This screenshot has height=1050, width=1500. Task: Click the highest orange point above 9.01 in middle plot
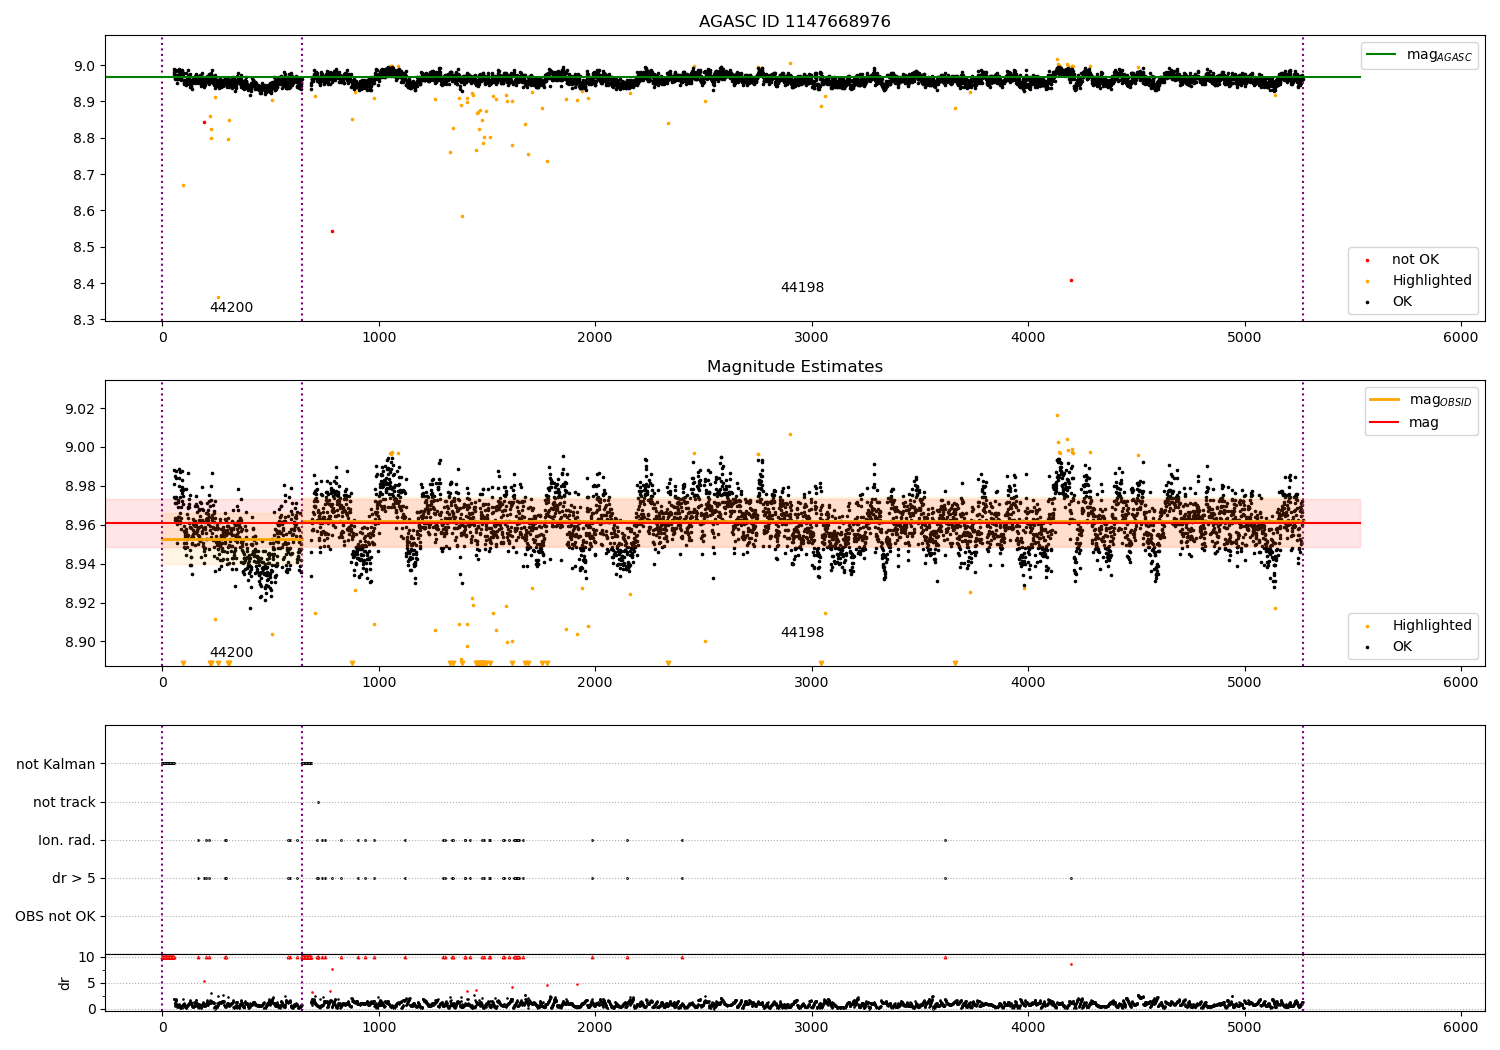tap(1057, 415)
